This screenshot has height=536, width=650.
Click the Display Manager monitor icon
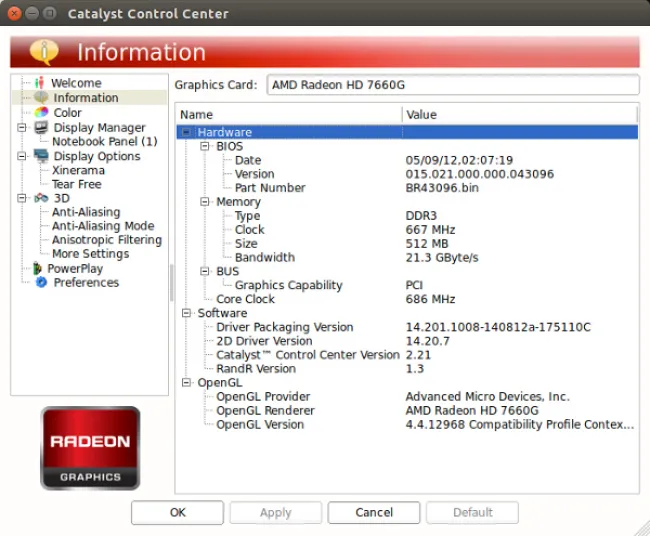click(x=41, y=128)
